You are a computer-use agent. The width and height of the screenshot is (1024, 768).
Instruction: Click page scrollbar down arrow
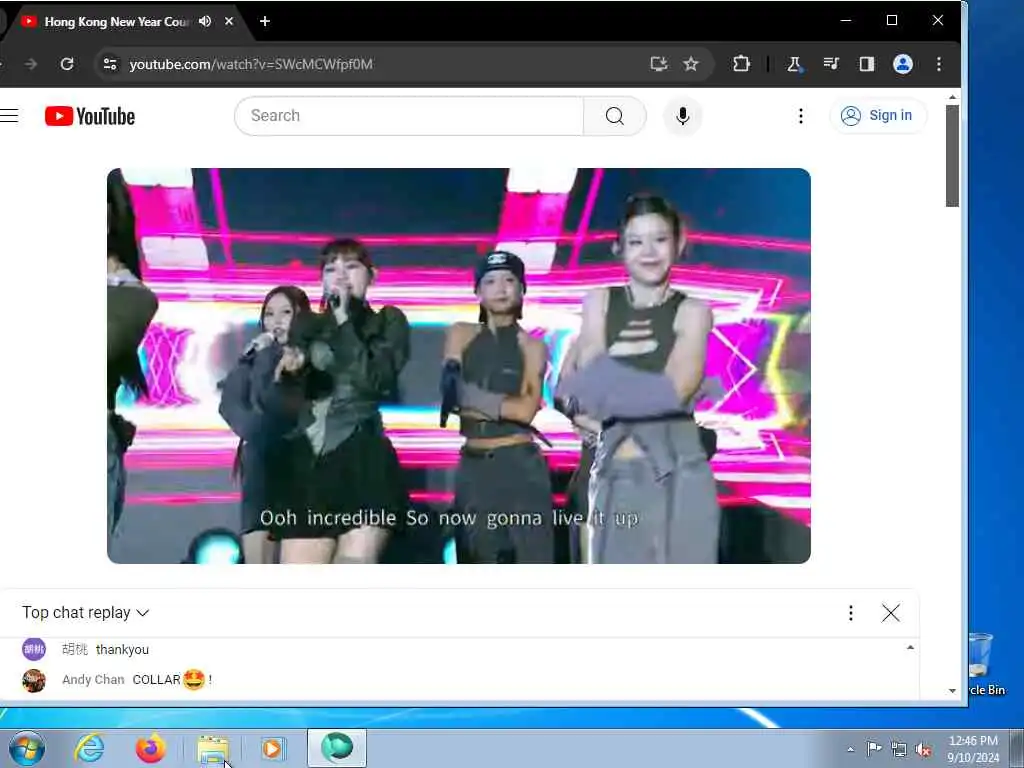tap(952, 690)
